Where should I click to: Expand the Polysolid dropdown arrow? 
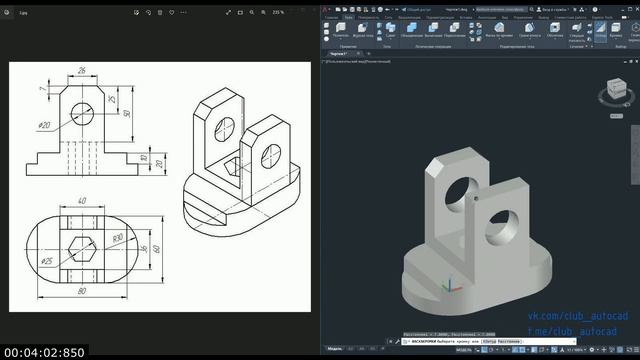pyautogui.click(x=340, y=39)
